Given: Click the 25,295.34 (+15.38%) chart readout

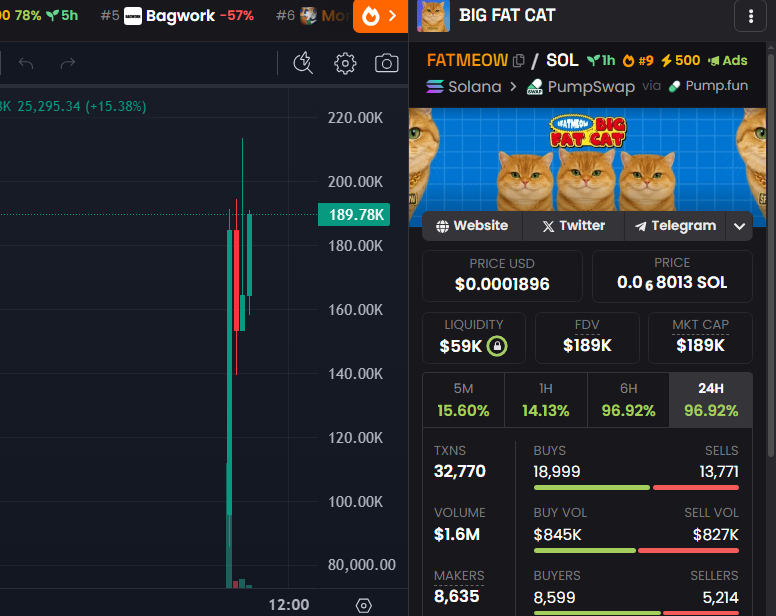Looking at the screenshot, I should pos(82,106).
